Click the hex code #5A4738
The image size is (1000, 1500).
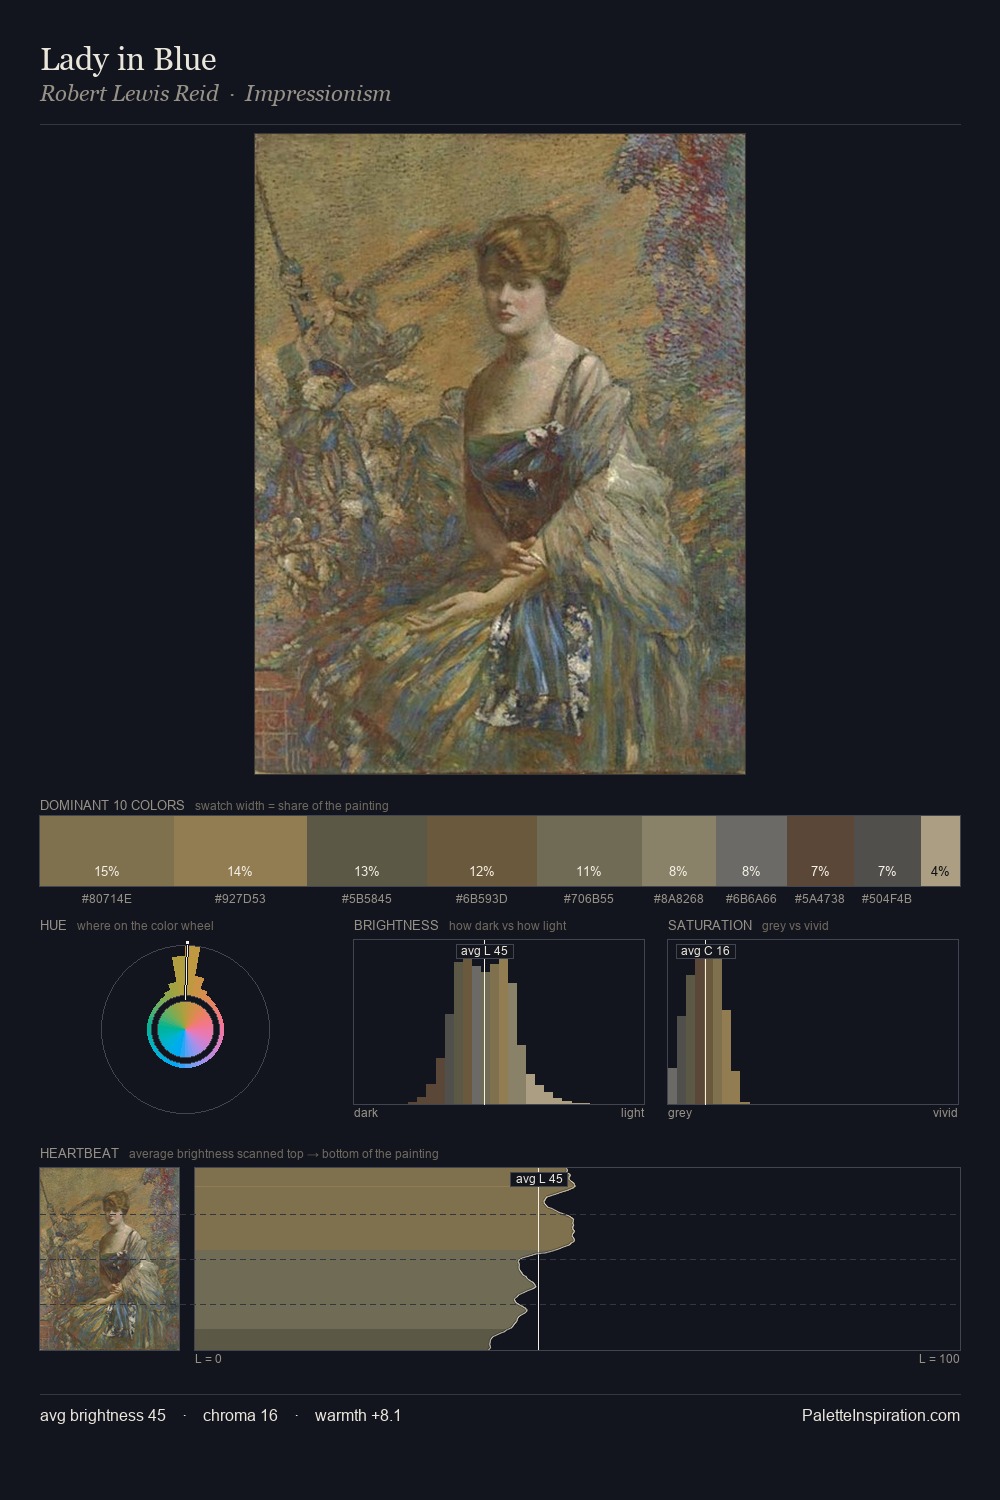click(820, 899)
